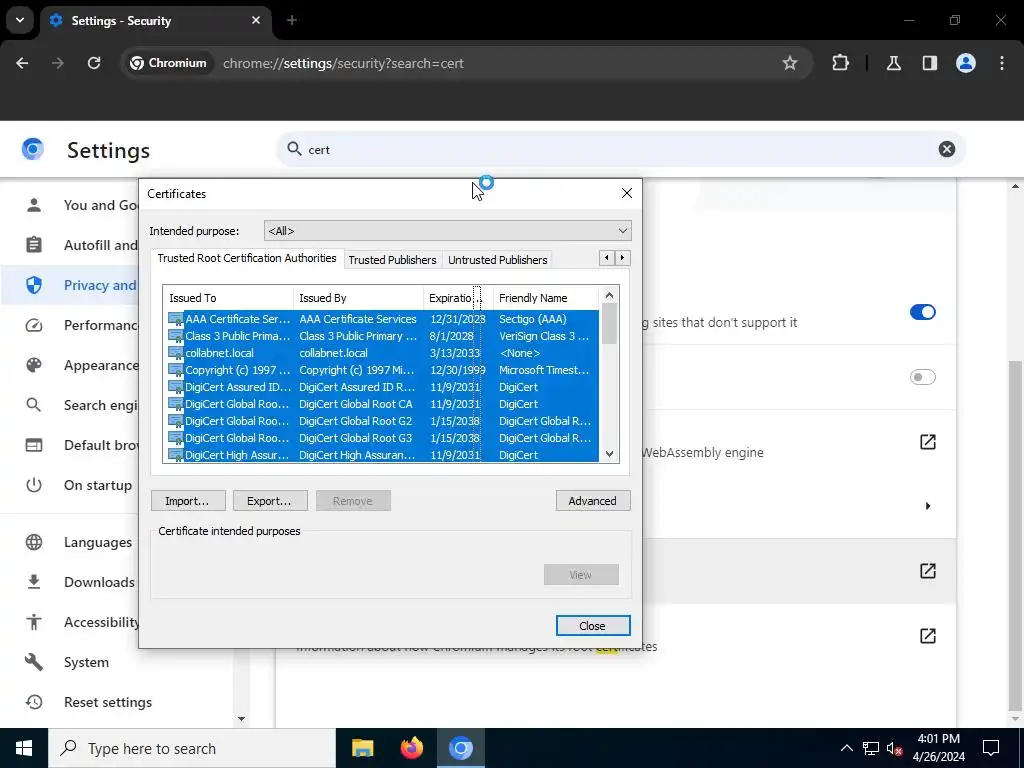Open external link on highlighted certificates row

pos(927,571)
